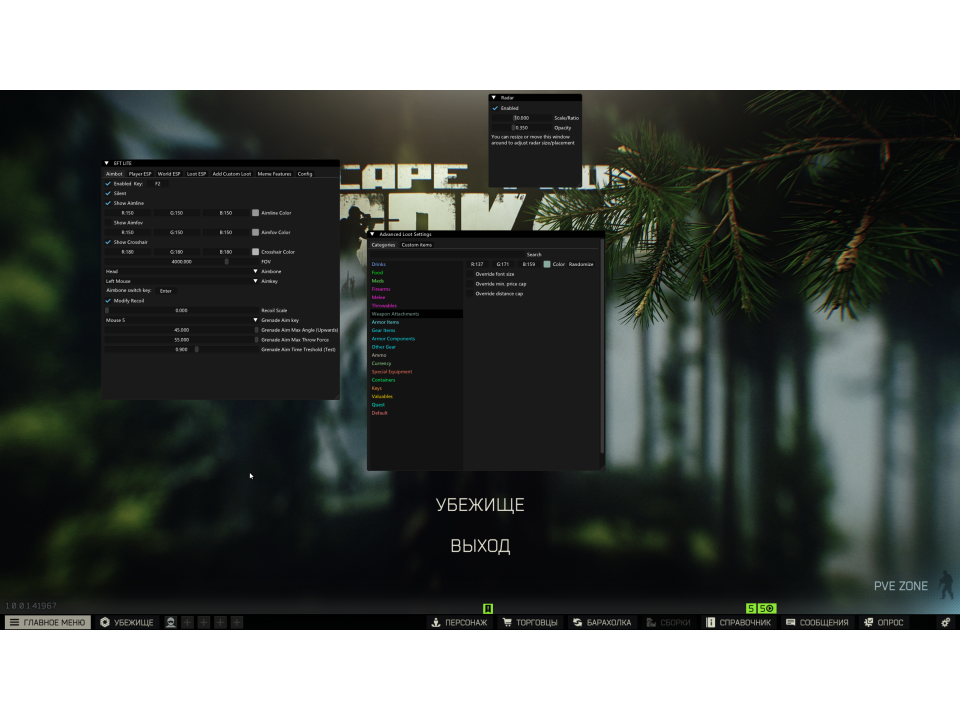Open the Grenade Aim key dropdown
The height and width of the screenshot is (720, 960).
click(182, 320)
